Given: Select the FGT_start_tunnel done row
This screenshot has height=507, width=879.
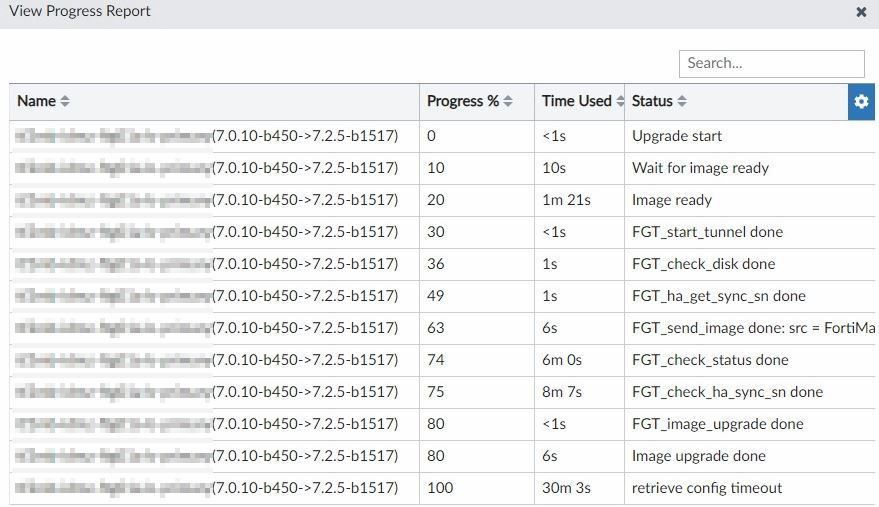Looking at the screenshot, I should pyautogui.click(x=707, y=232).
